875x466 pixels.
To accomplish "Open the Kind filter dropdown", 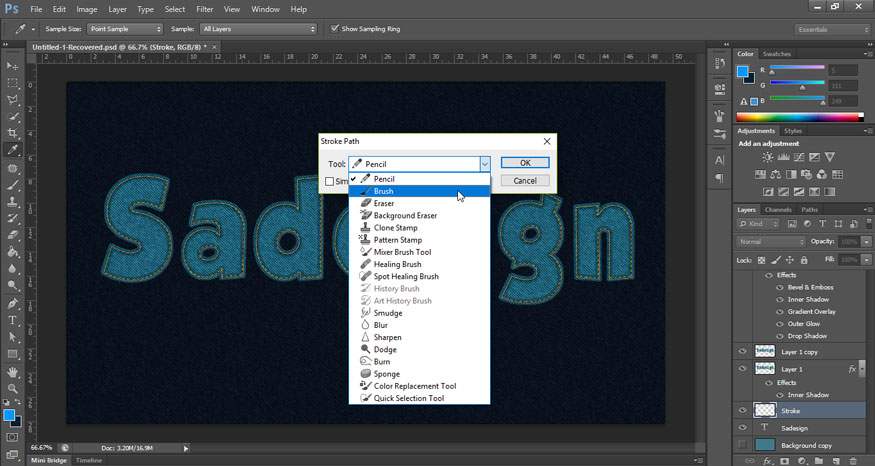I will pos(758,224).
